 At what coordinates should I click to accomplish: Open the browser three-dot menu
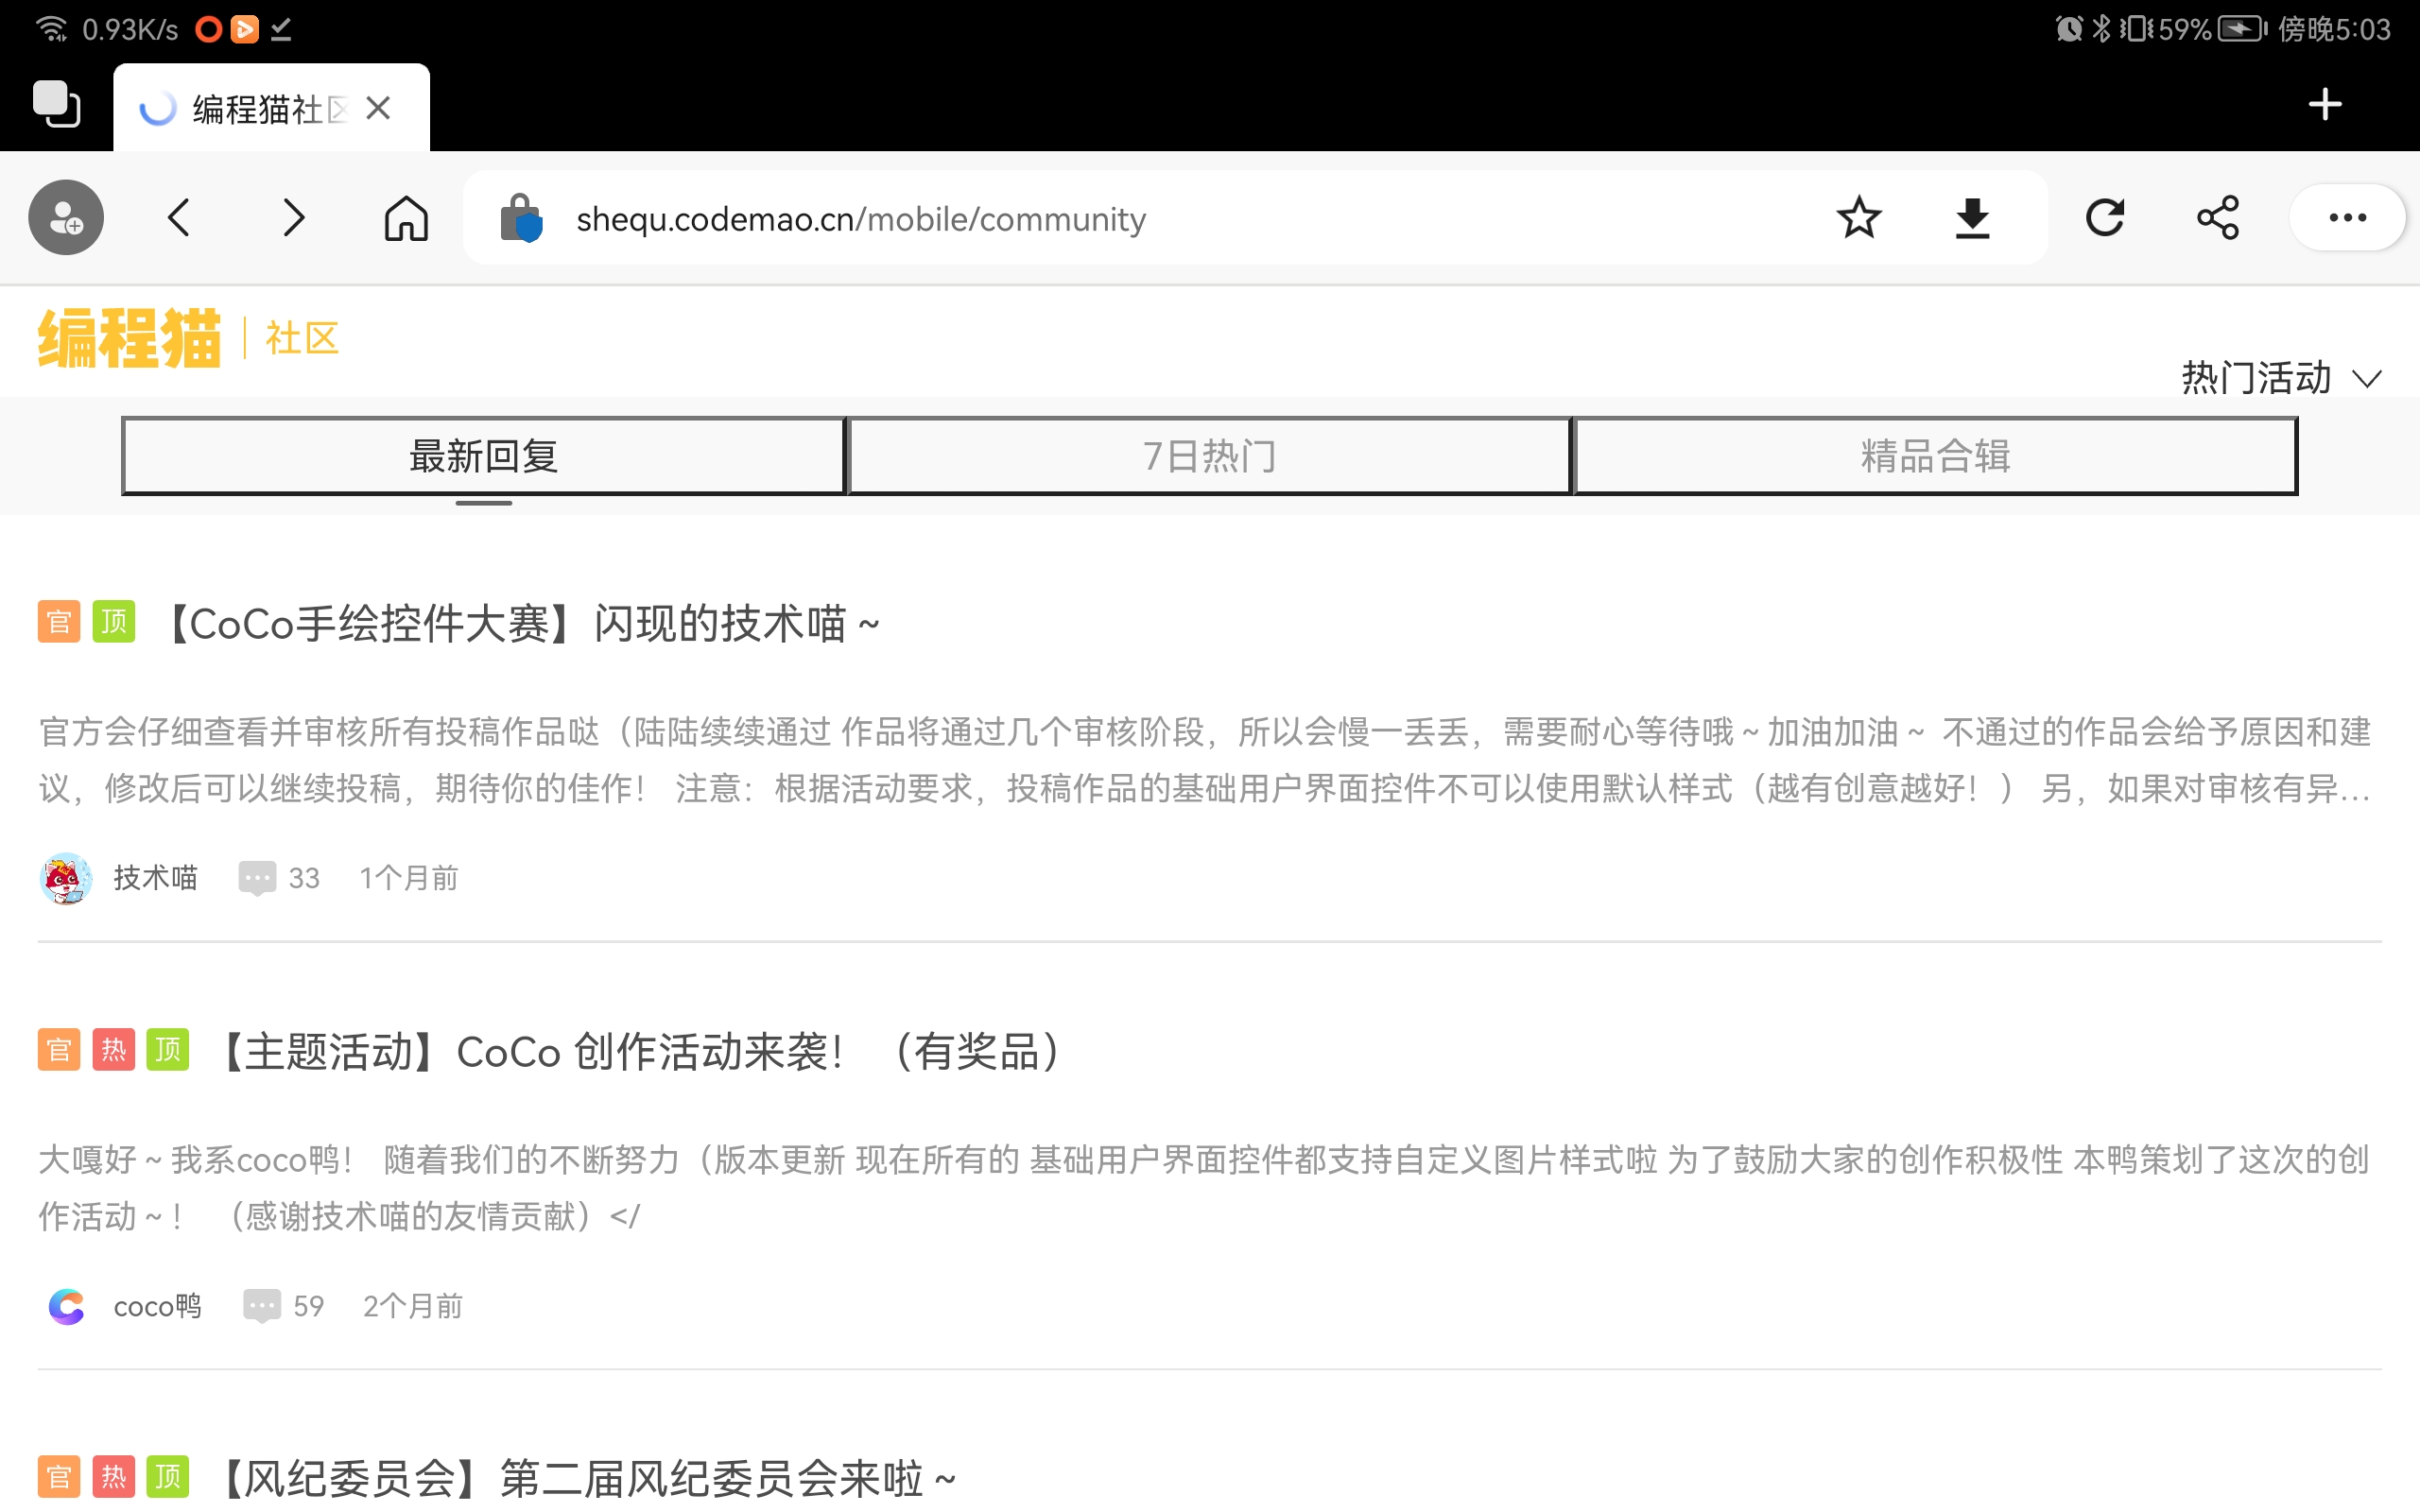2347,217
